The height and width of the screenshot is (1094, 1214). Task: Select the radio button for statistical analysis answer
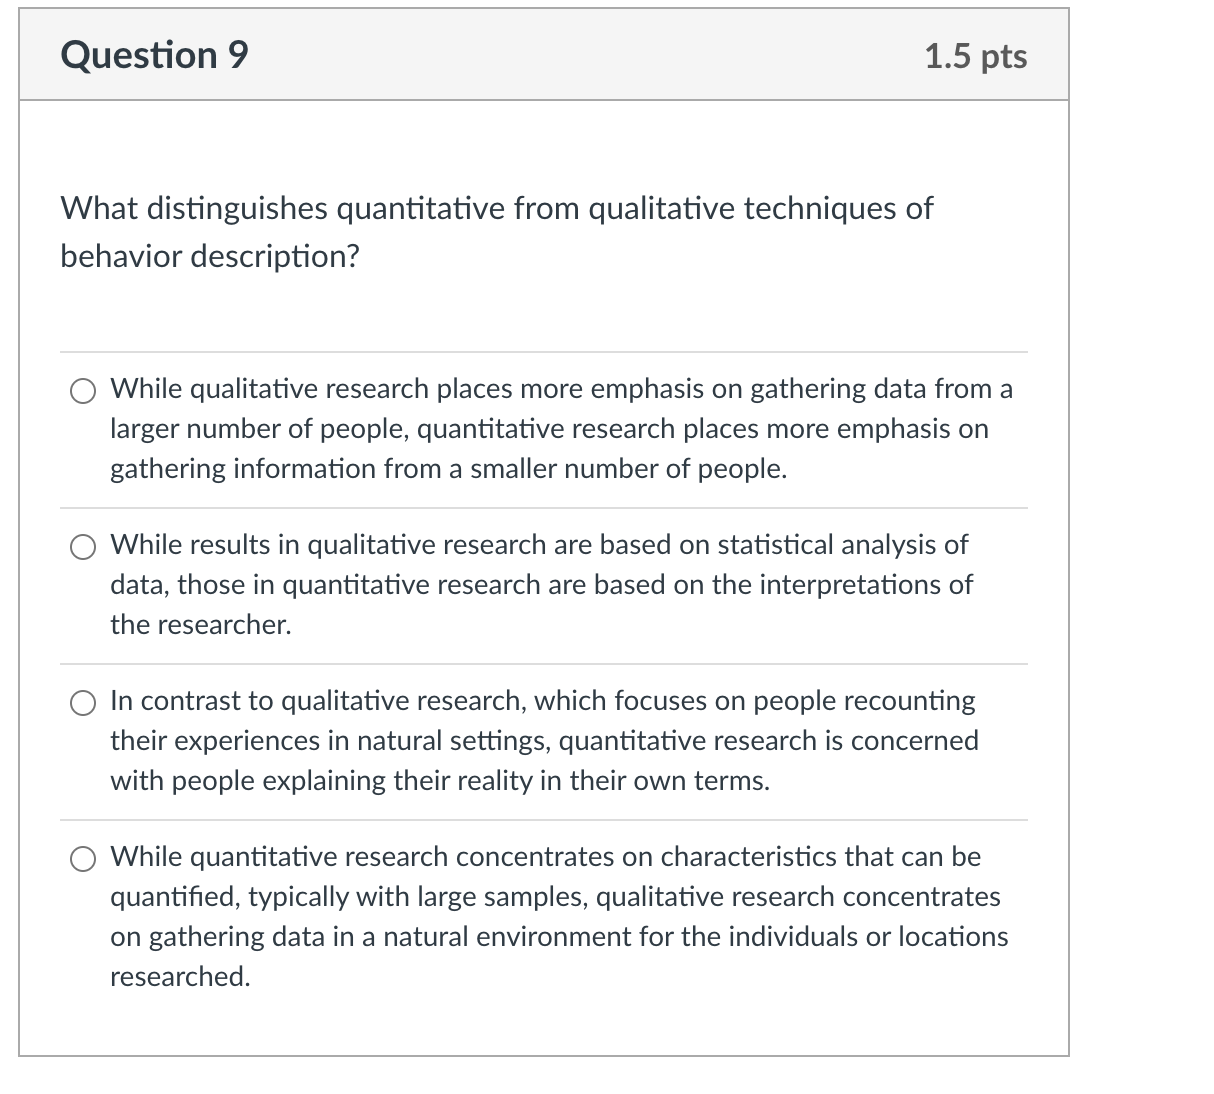coord(83,546)
